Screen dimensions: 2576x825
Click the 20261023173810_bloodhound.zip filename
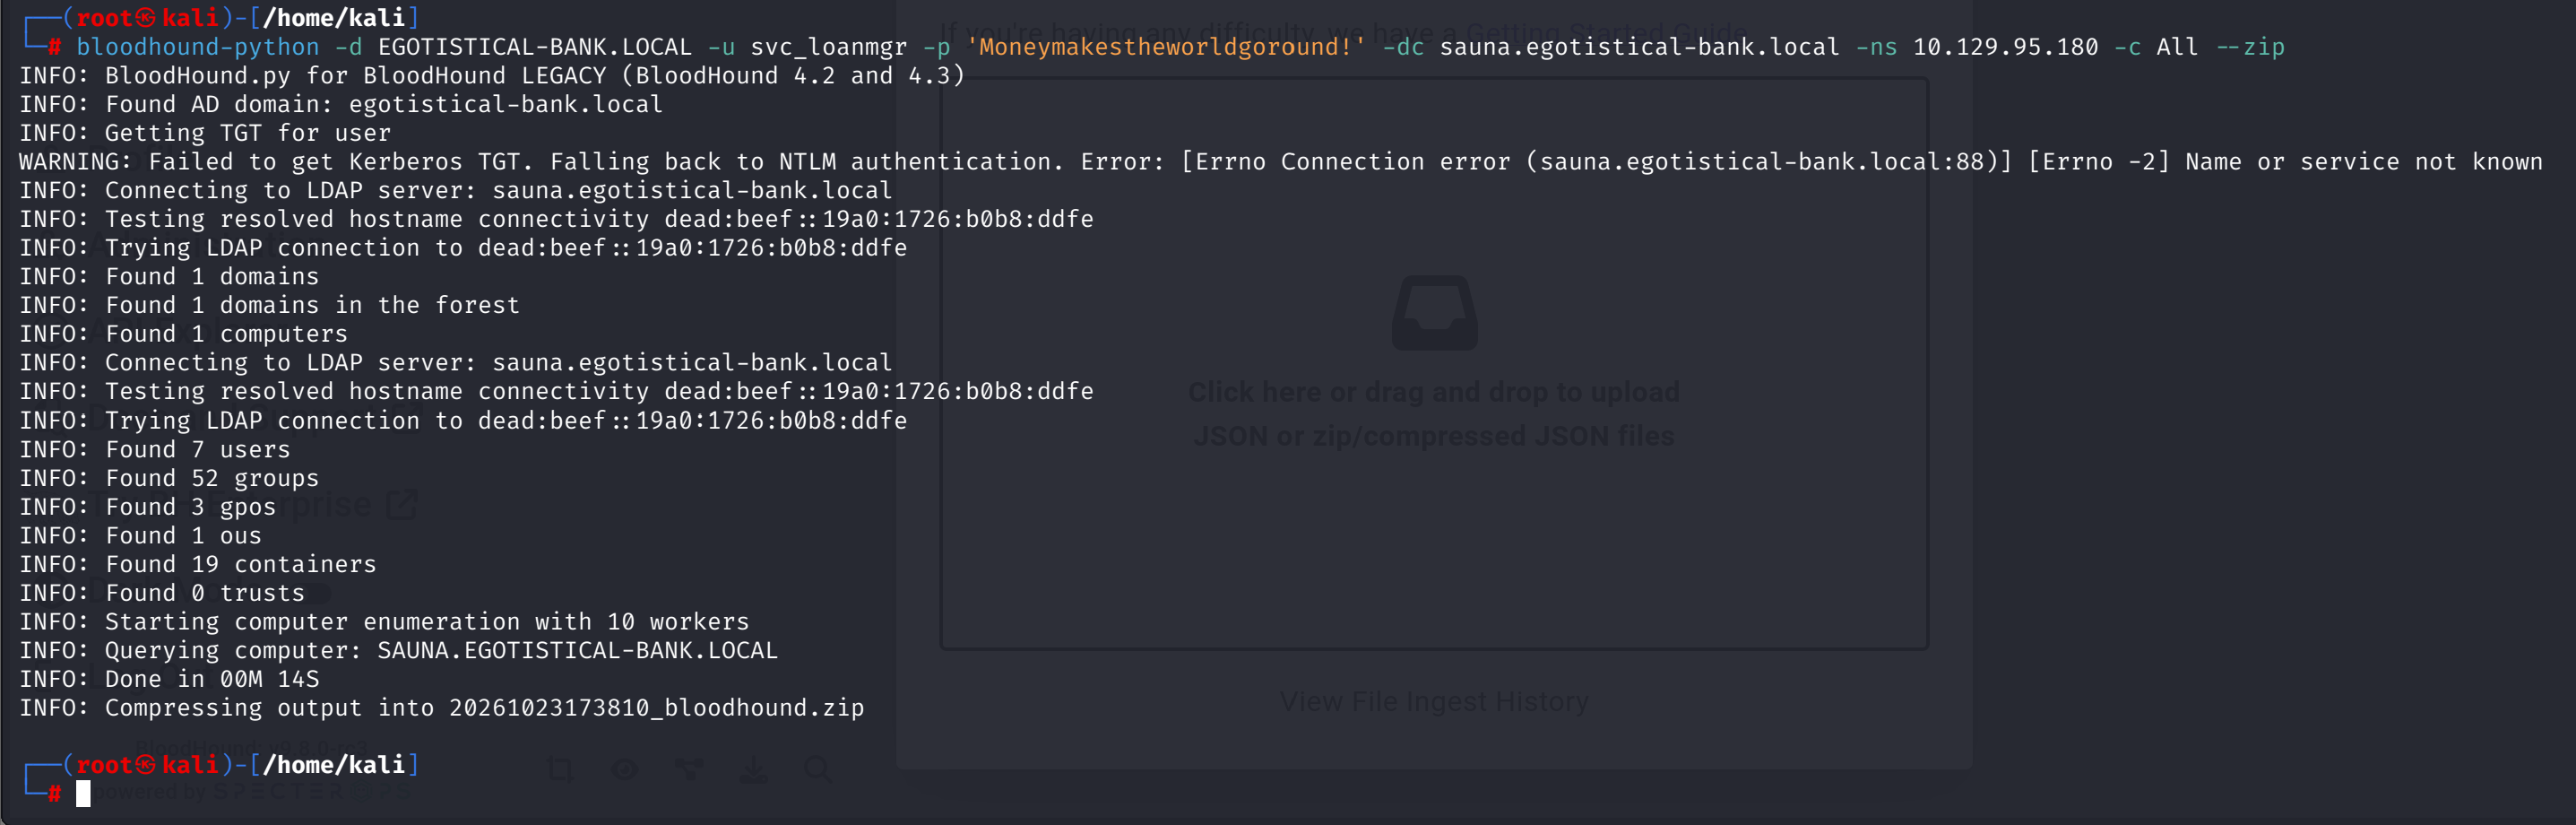coord(656,708)
